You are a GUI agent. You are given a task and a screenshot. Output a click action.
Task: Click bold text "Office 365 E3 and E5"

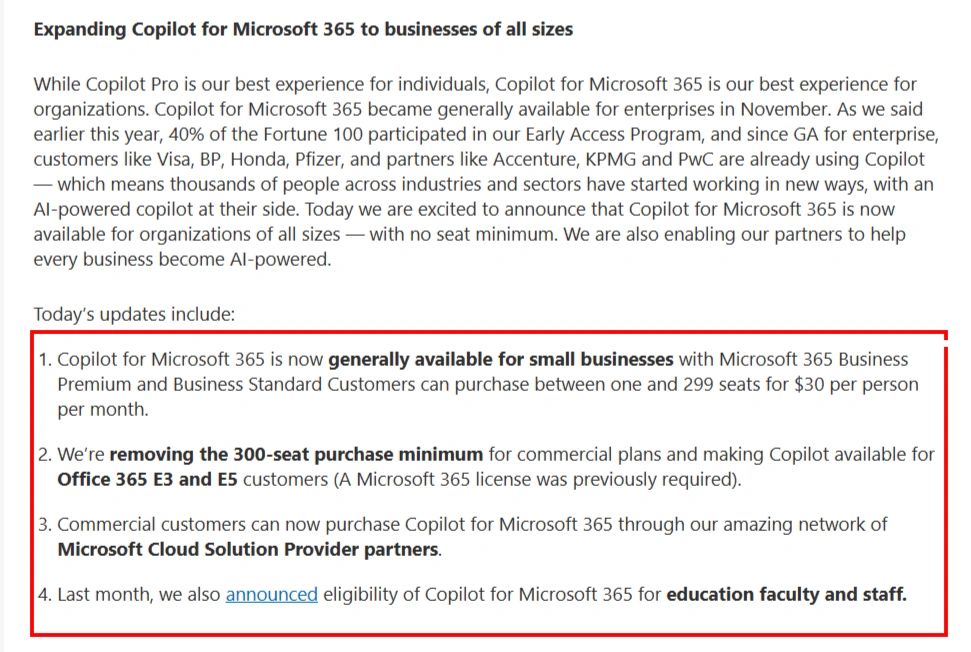pos(147,479)
